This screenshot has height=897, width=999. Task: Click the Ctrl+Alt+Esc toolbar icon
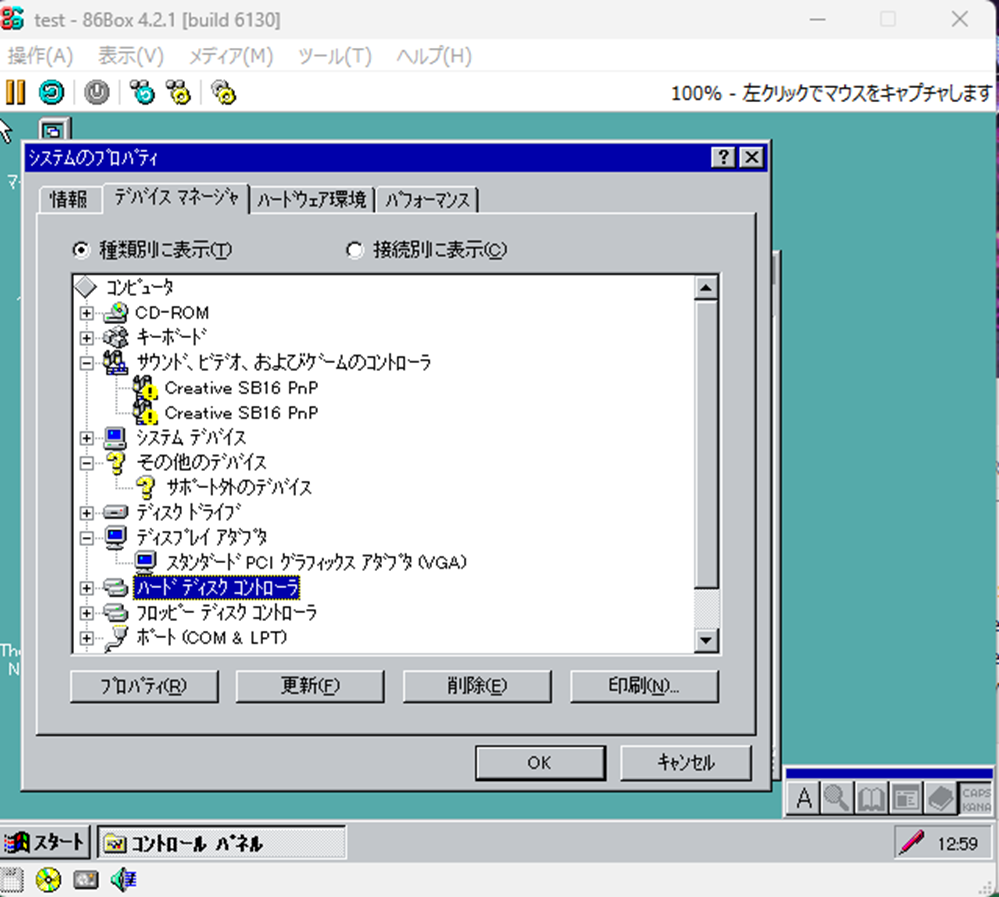pyautogui.click(x=178, y=92)
